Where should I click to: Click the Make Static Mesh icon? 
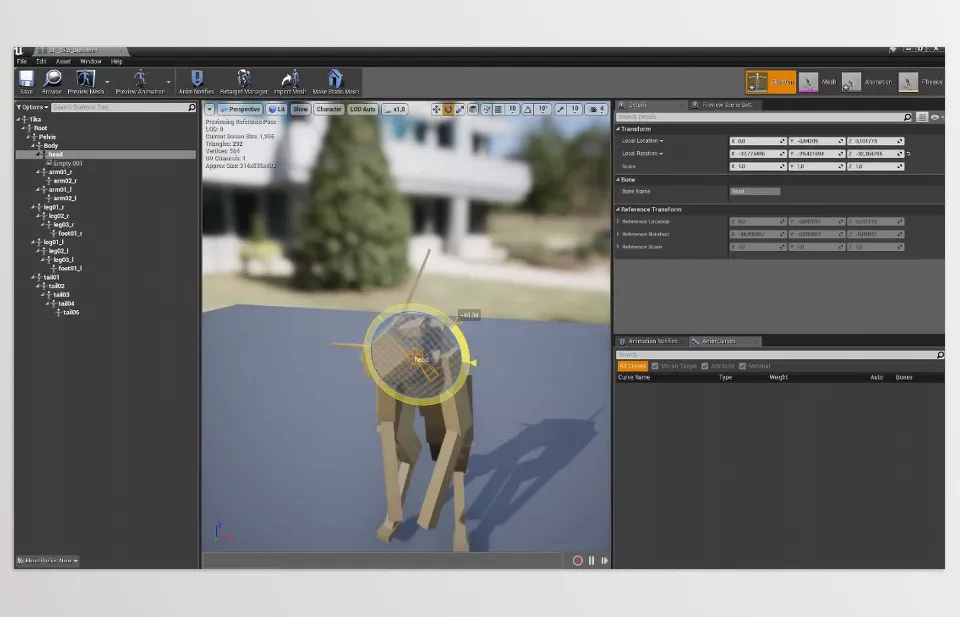tap(335, 78)
